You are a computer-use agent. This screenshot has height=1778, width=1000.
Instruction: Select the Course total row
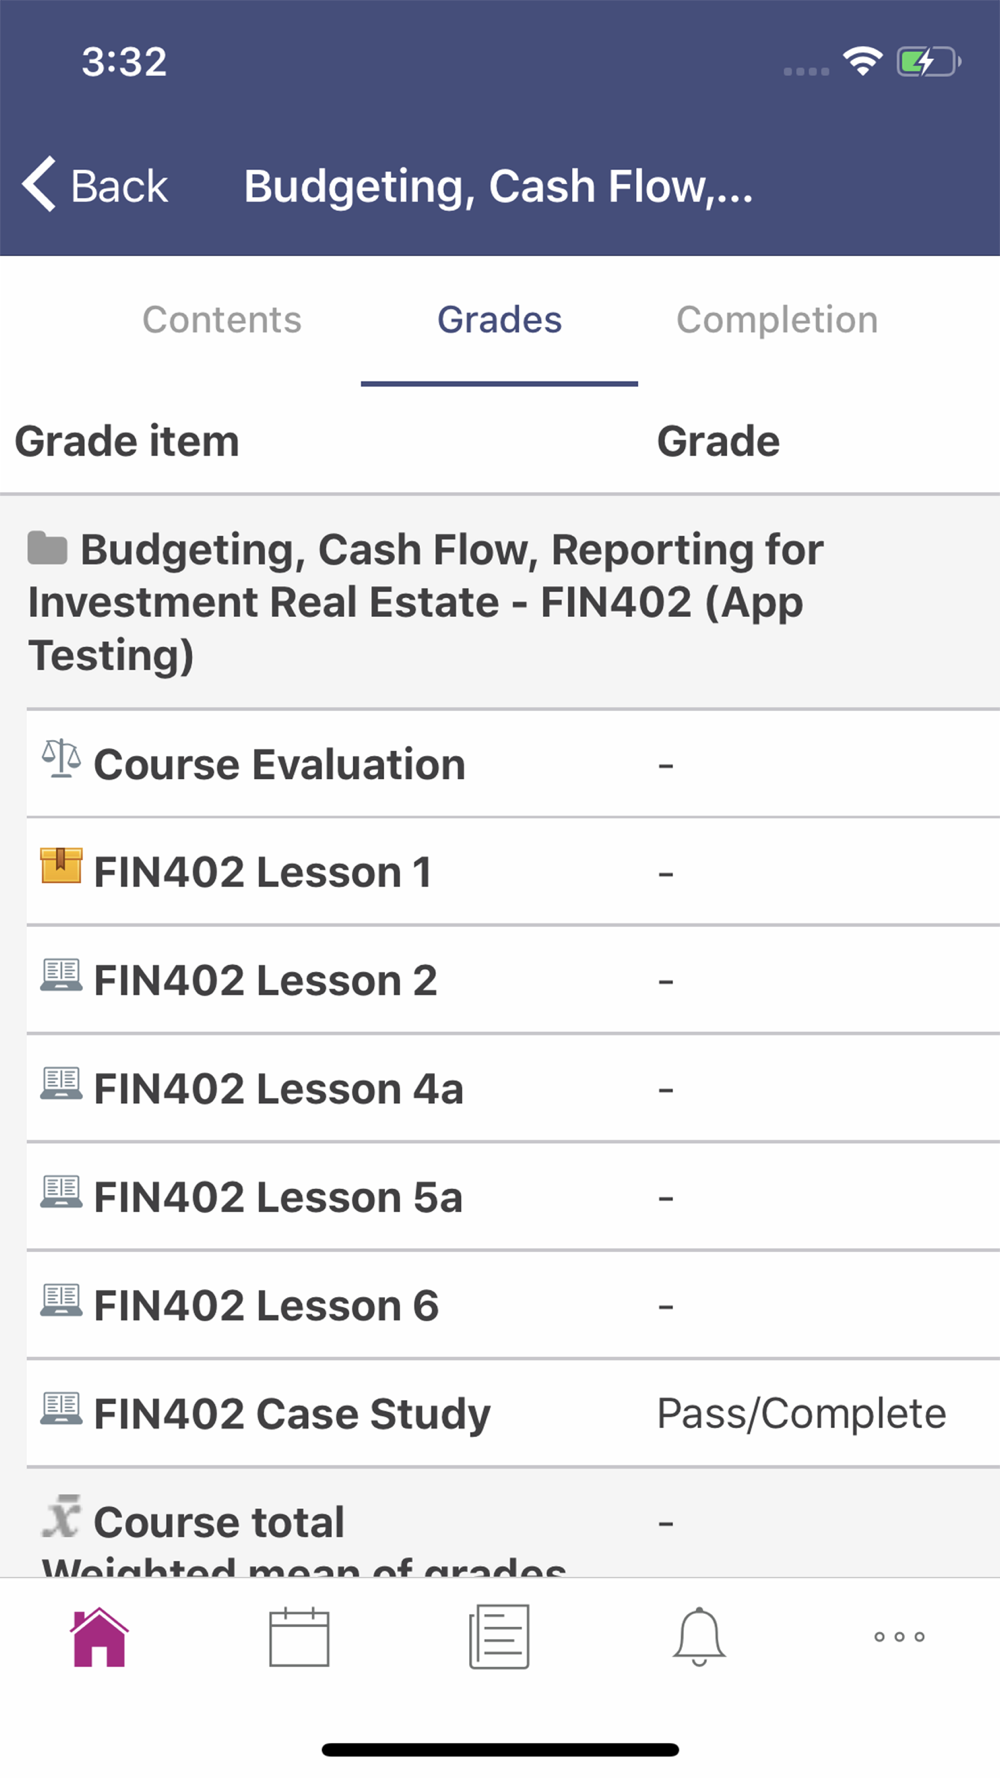[x=513, y=1523]
